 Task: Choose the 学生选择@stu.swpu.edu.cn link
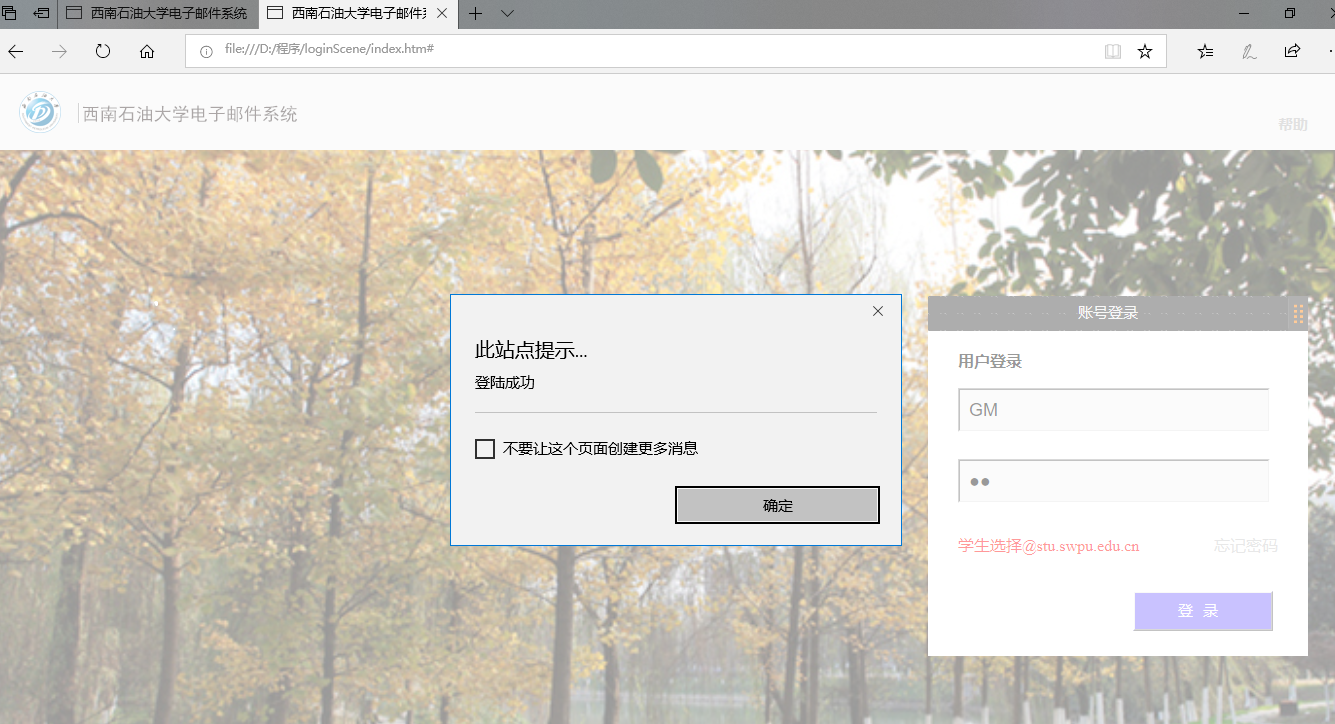[x=1049, y=546]
